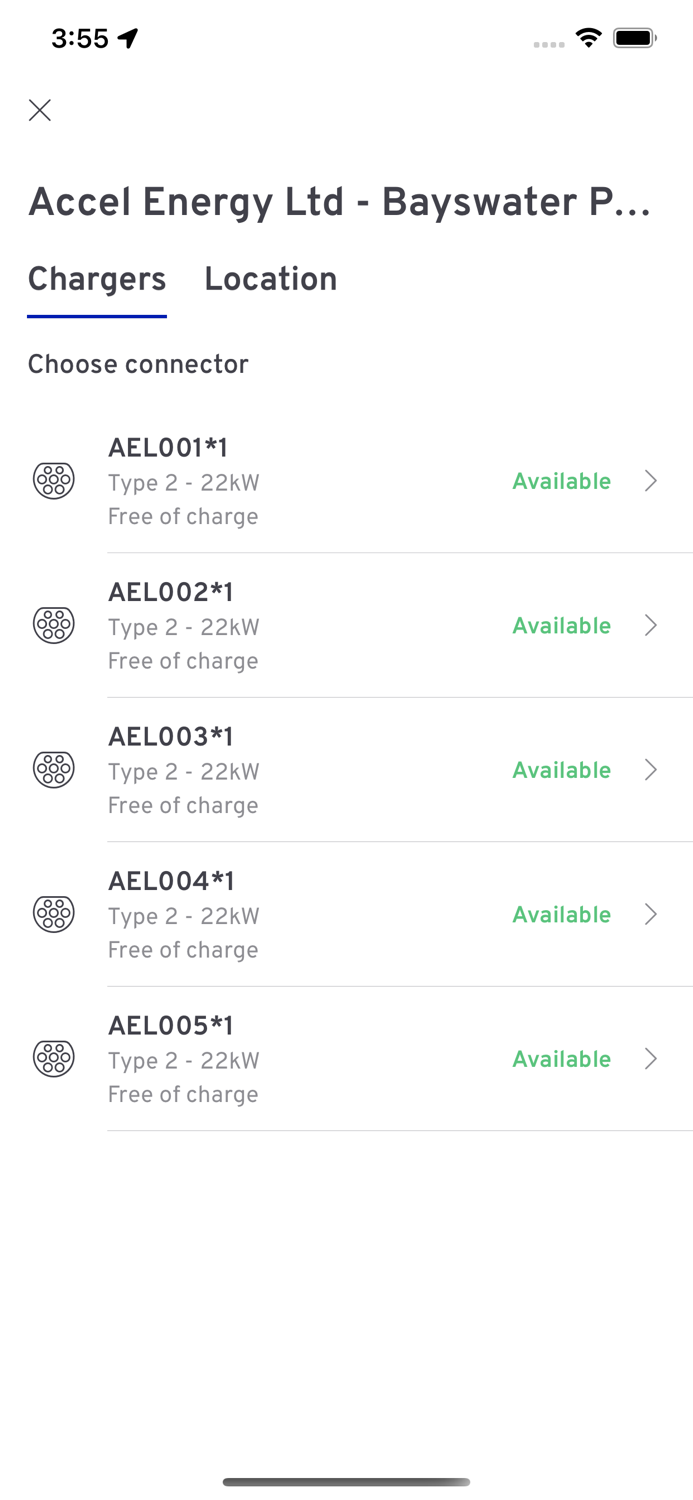Select the connector icon for charger AEL004*1
This screenshot has height=1500, width=693.
pyautogui.click(x=54, y=913)
